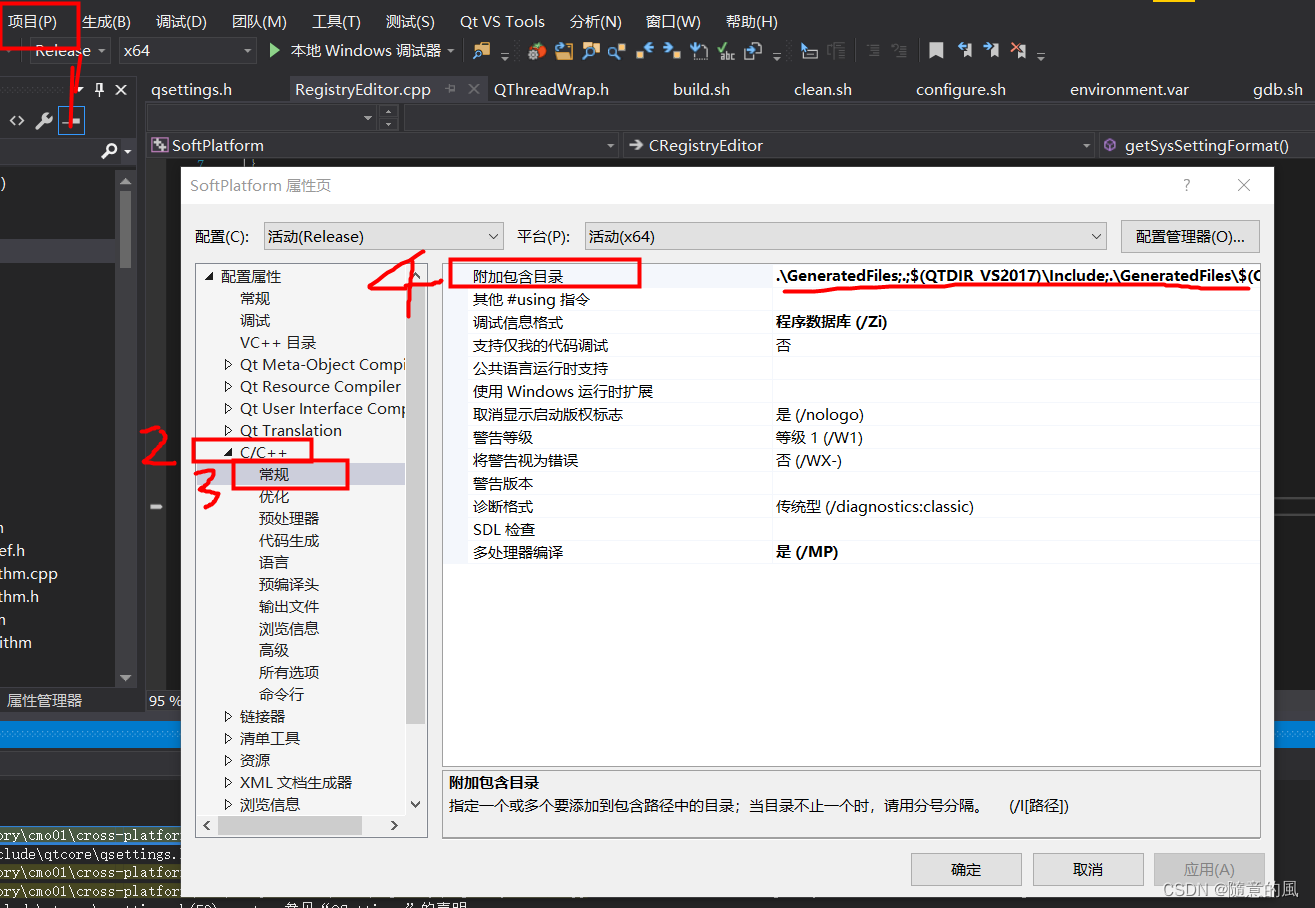
Task: Switch to the configure.sh tab
Action: tap(961, 89)
